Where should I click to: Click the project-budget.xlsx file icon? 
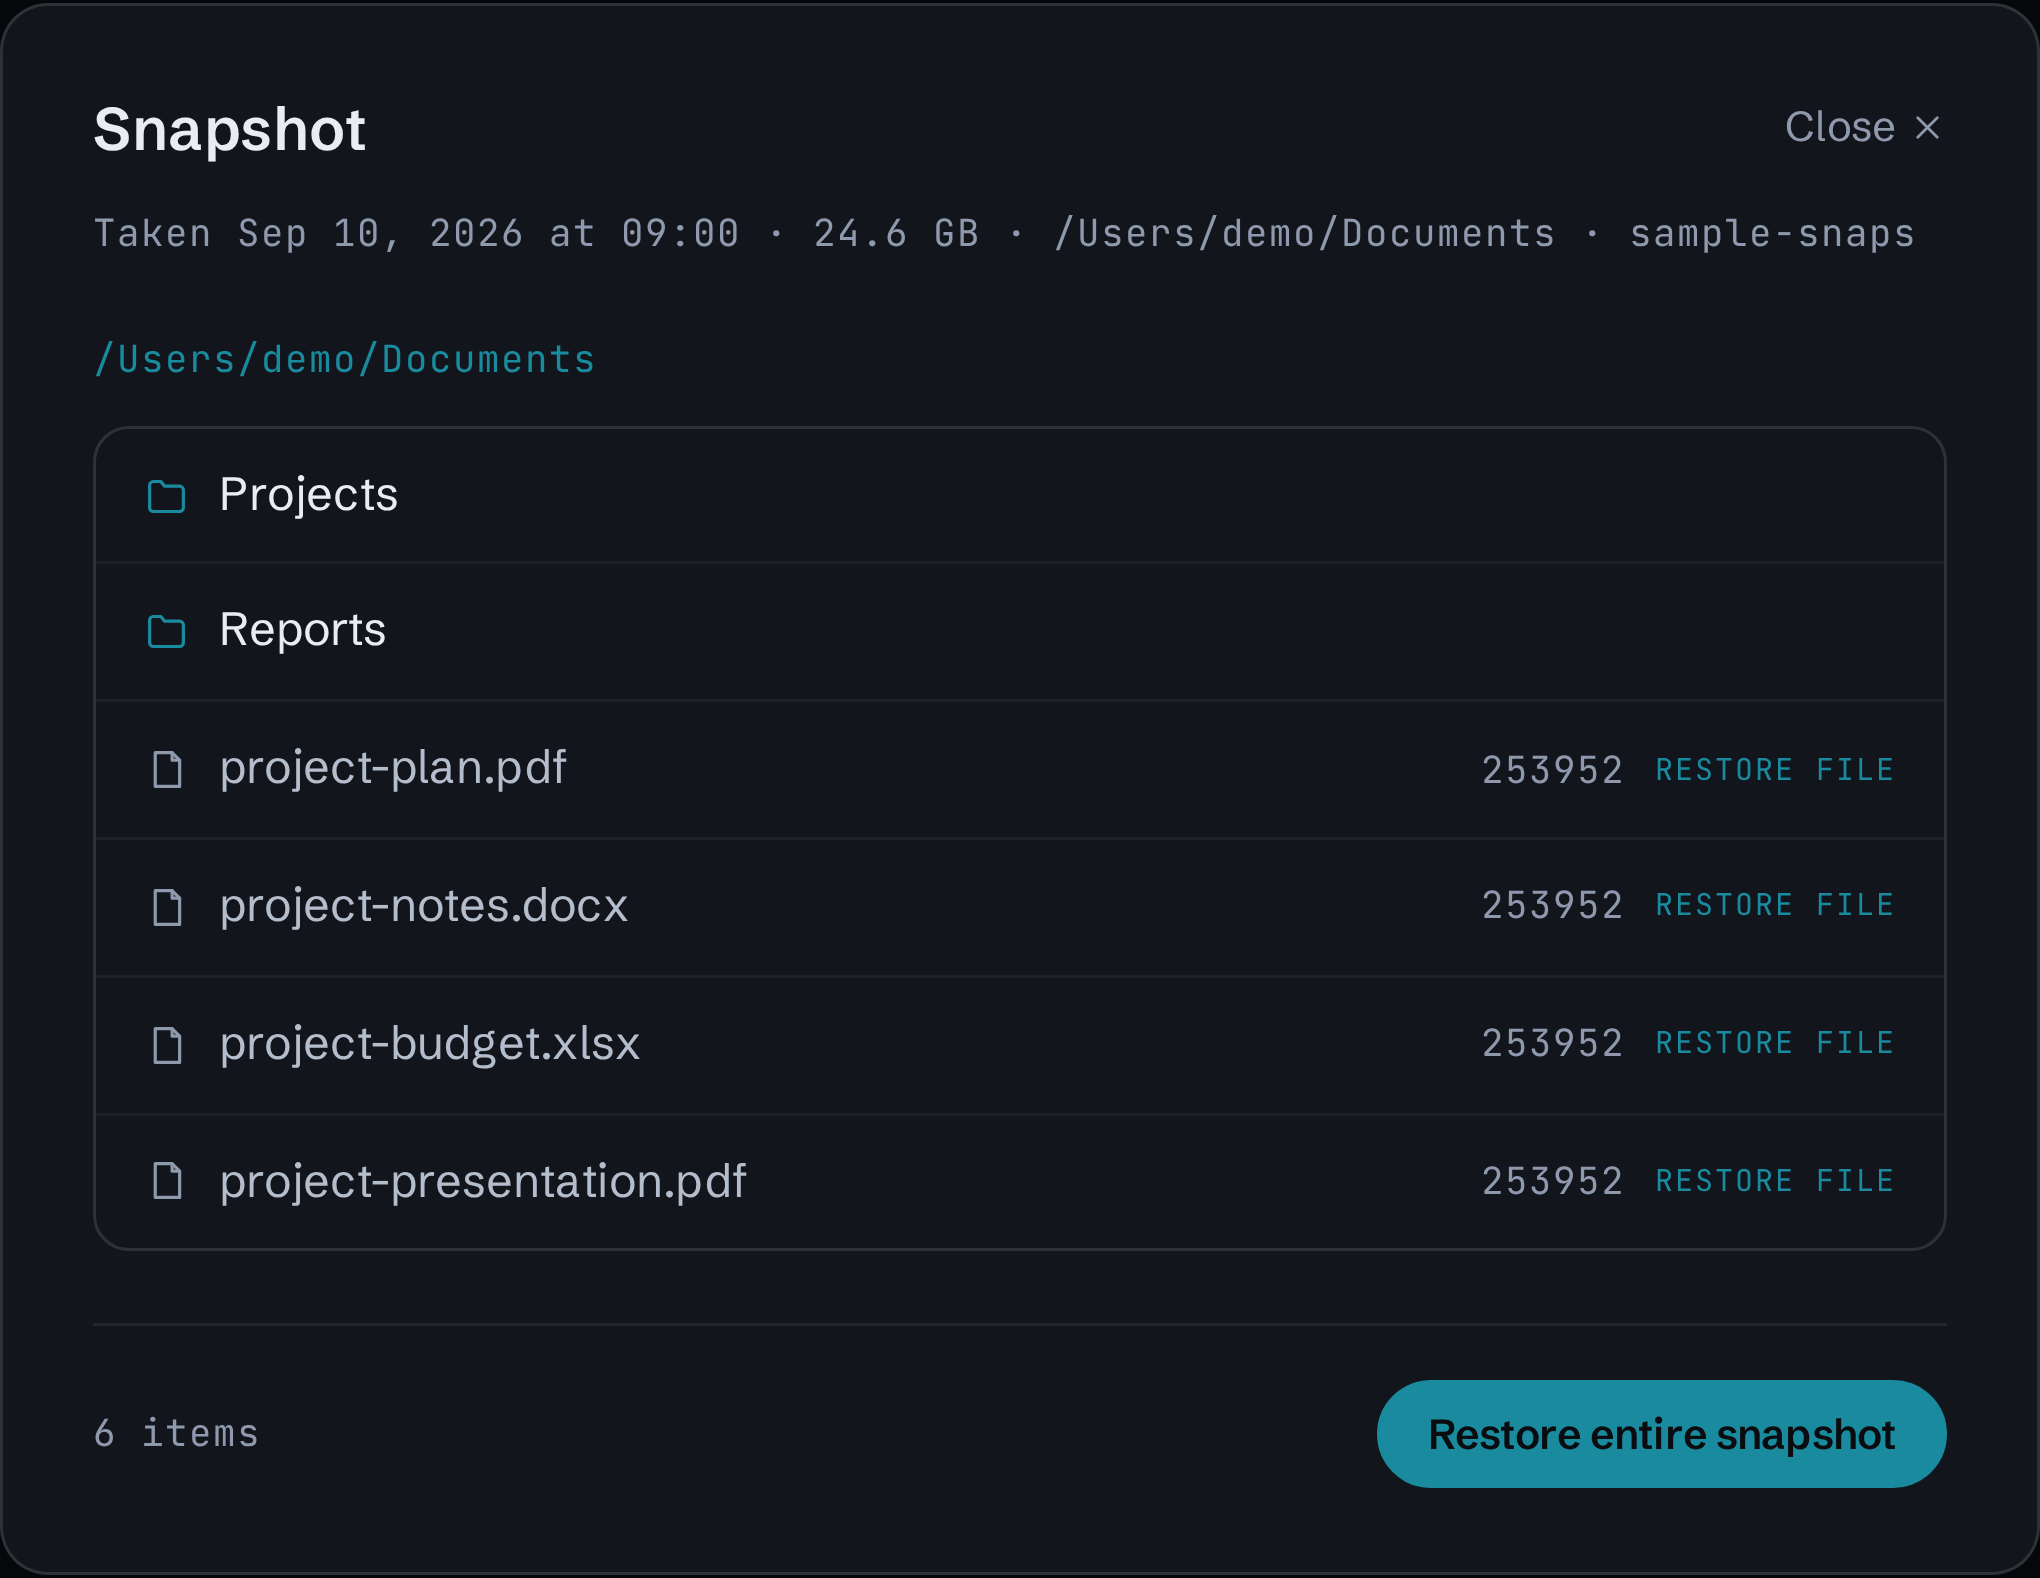point(167,1045)
